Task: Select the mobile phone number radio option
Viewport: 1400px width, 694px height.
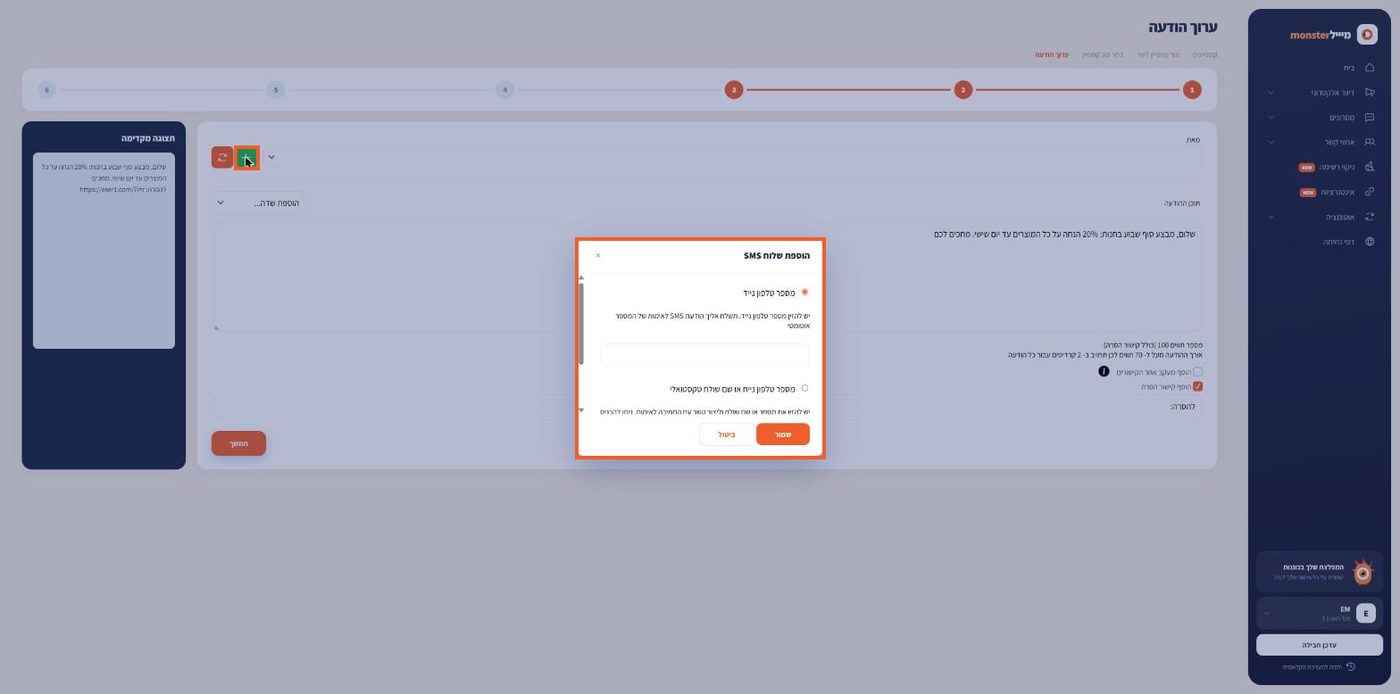Action: pyautogui.click(x=805, y=293)
